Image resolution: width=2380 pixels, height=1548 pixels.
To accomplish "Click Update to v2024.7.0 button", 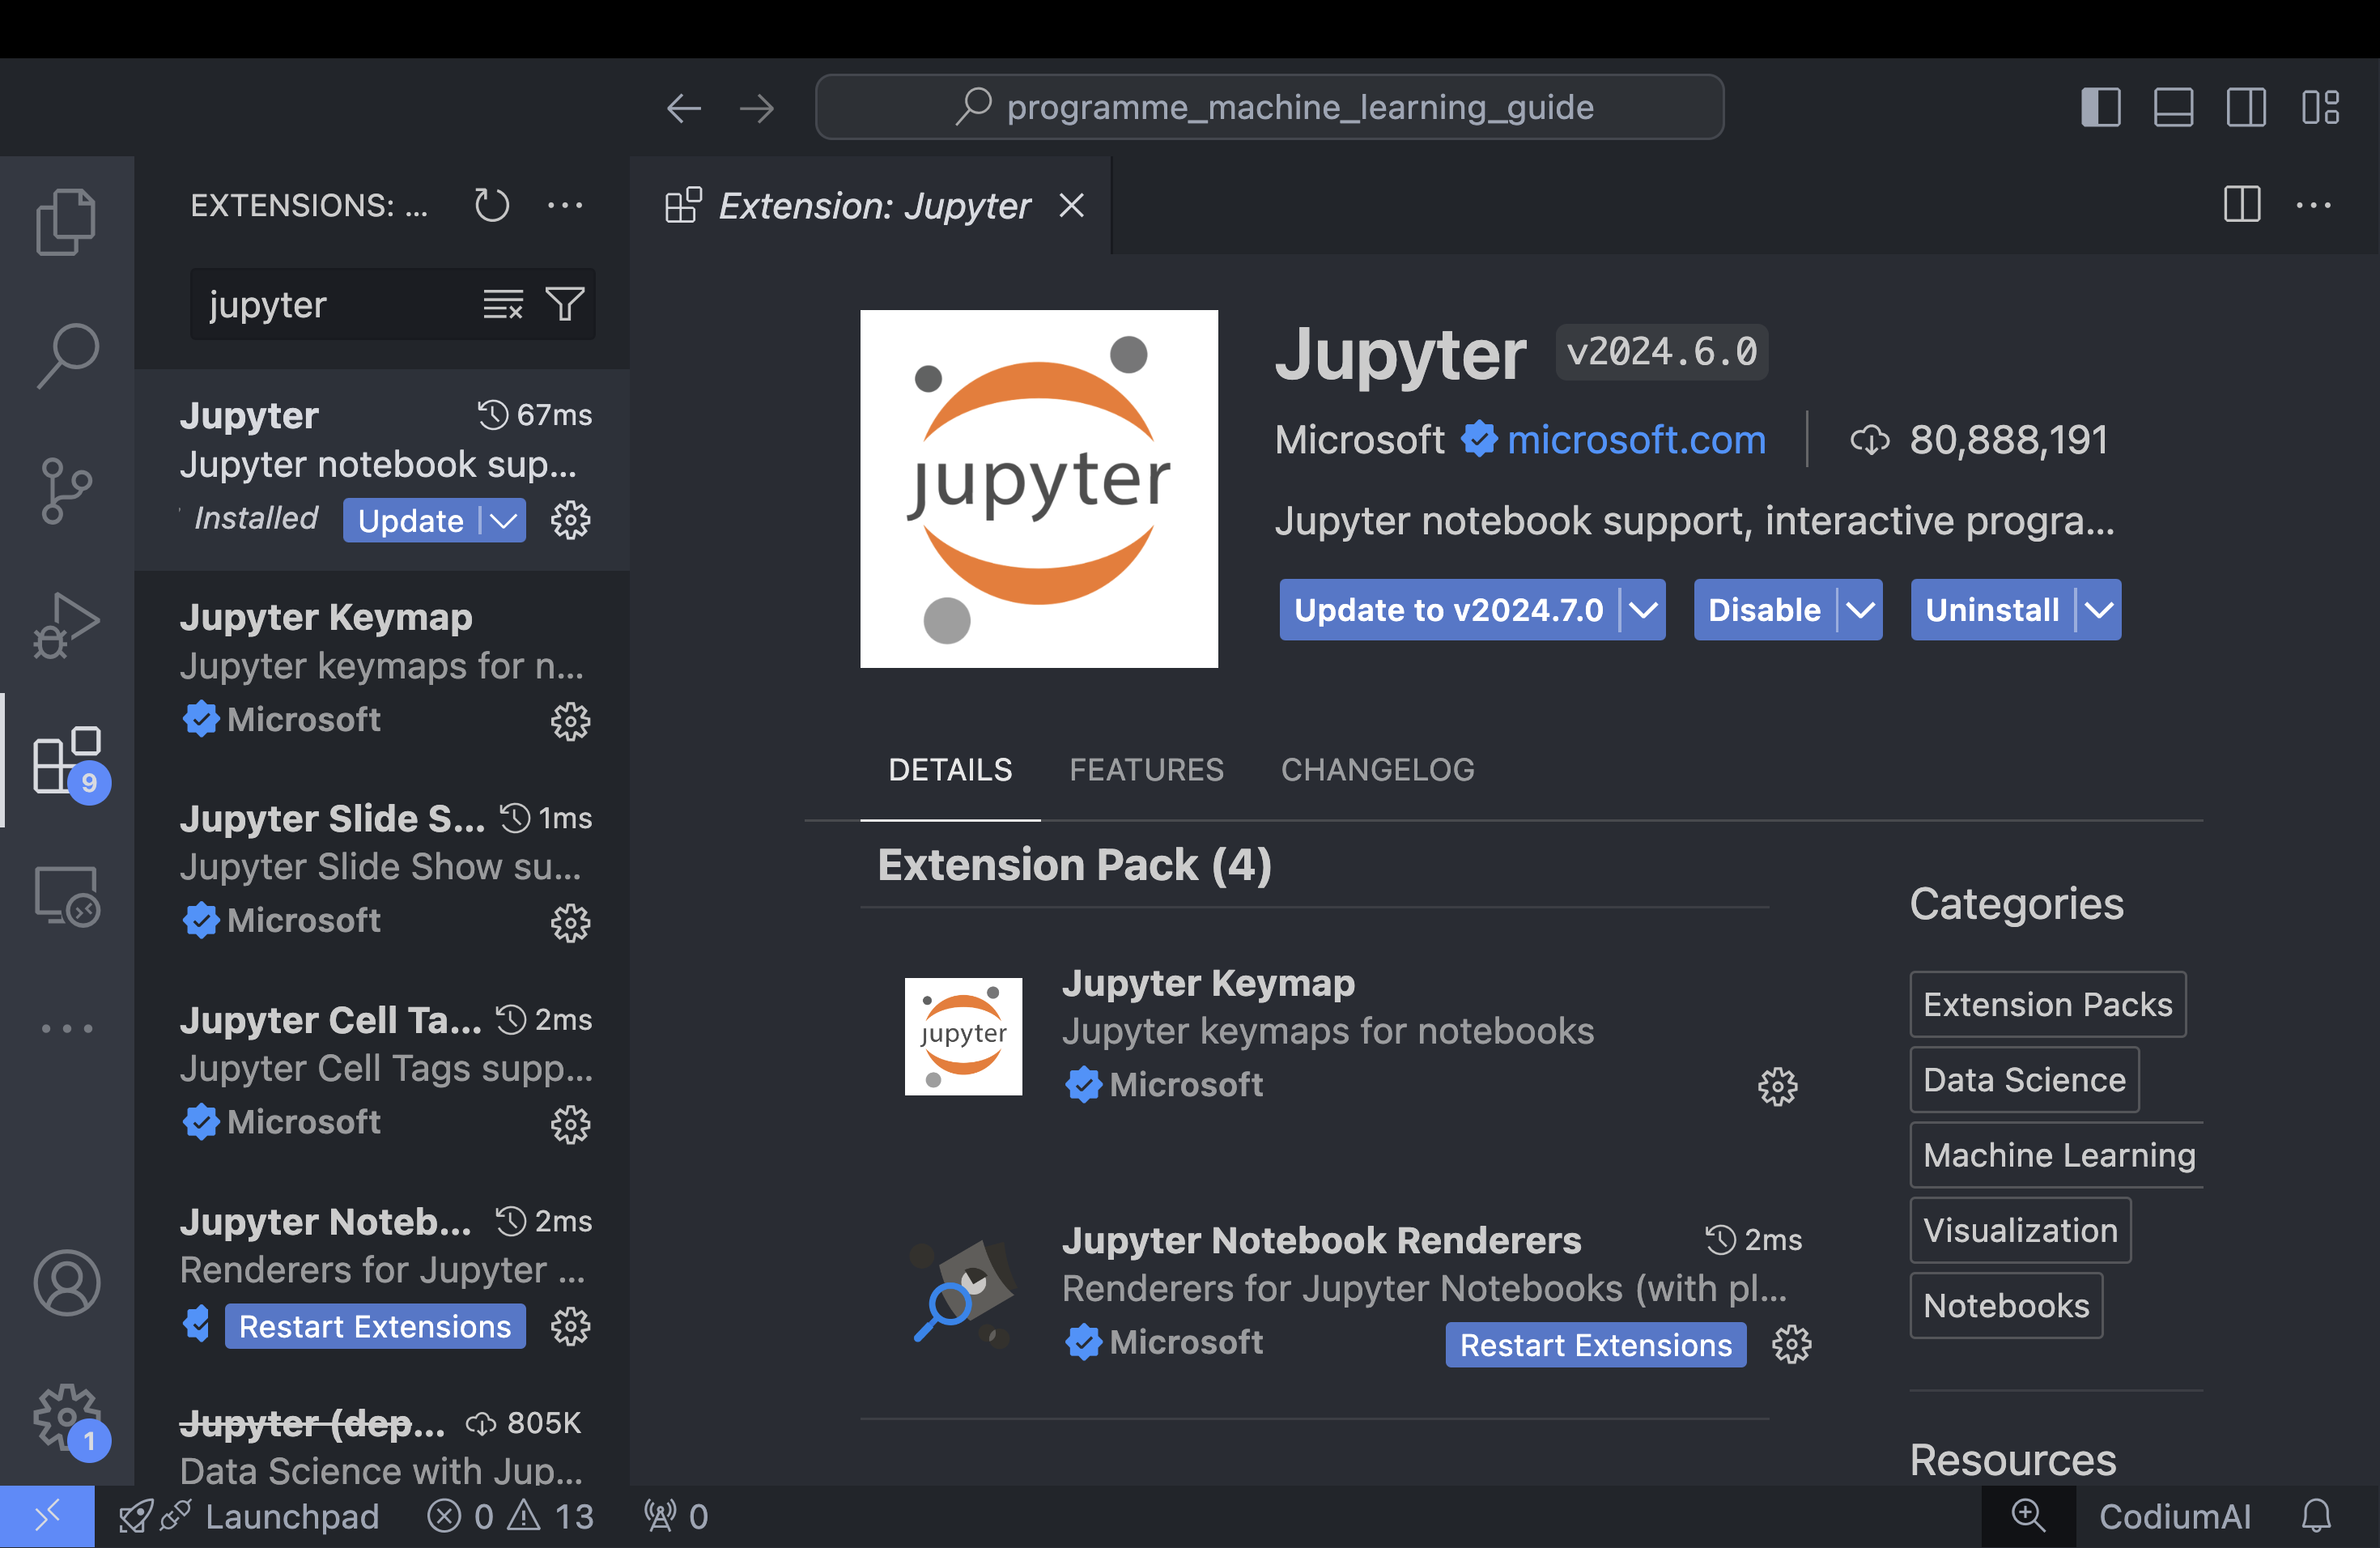I will pos(1449,609).
